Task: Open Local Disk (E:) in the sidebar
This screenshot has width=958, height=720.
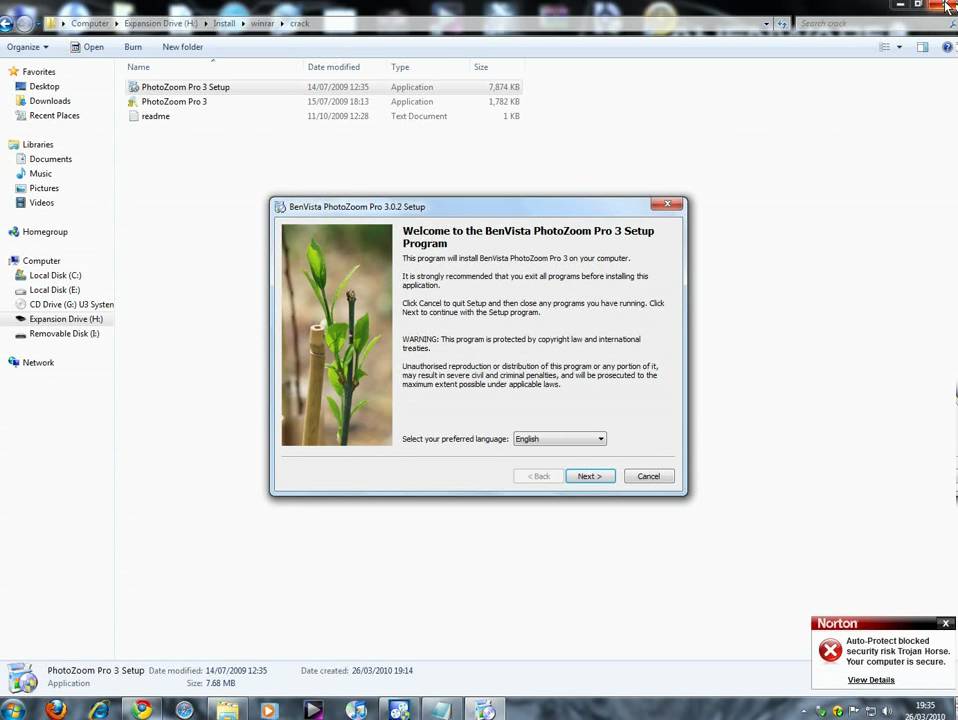Action: tap(54, 290)
